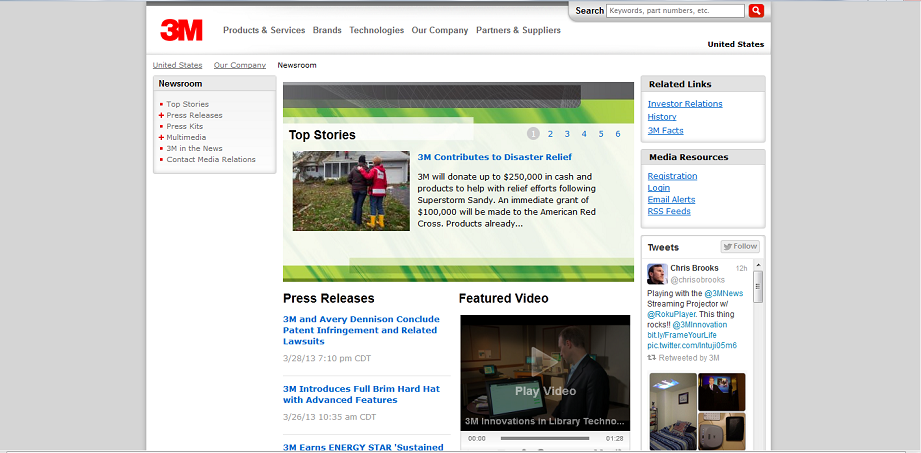The width and height of the screenshot is (921, 453).
Task: Click the disaster relief story photo
Action: (351, 191)
